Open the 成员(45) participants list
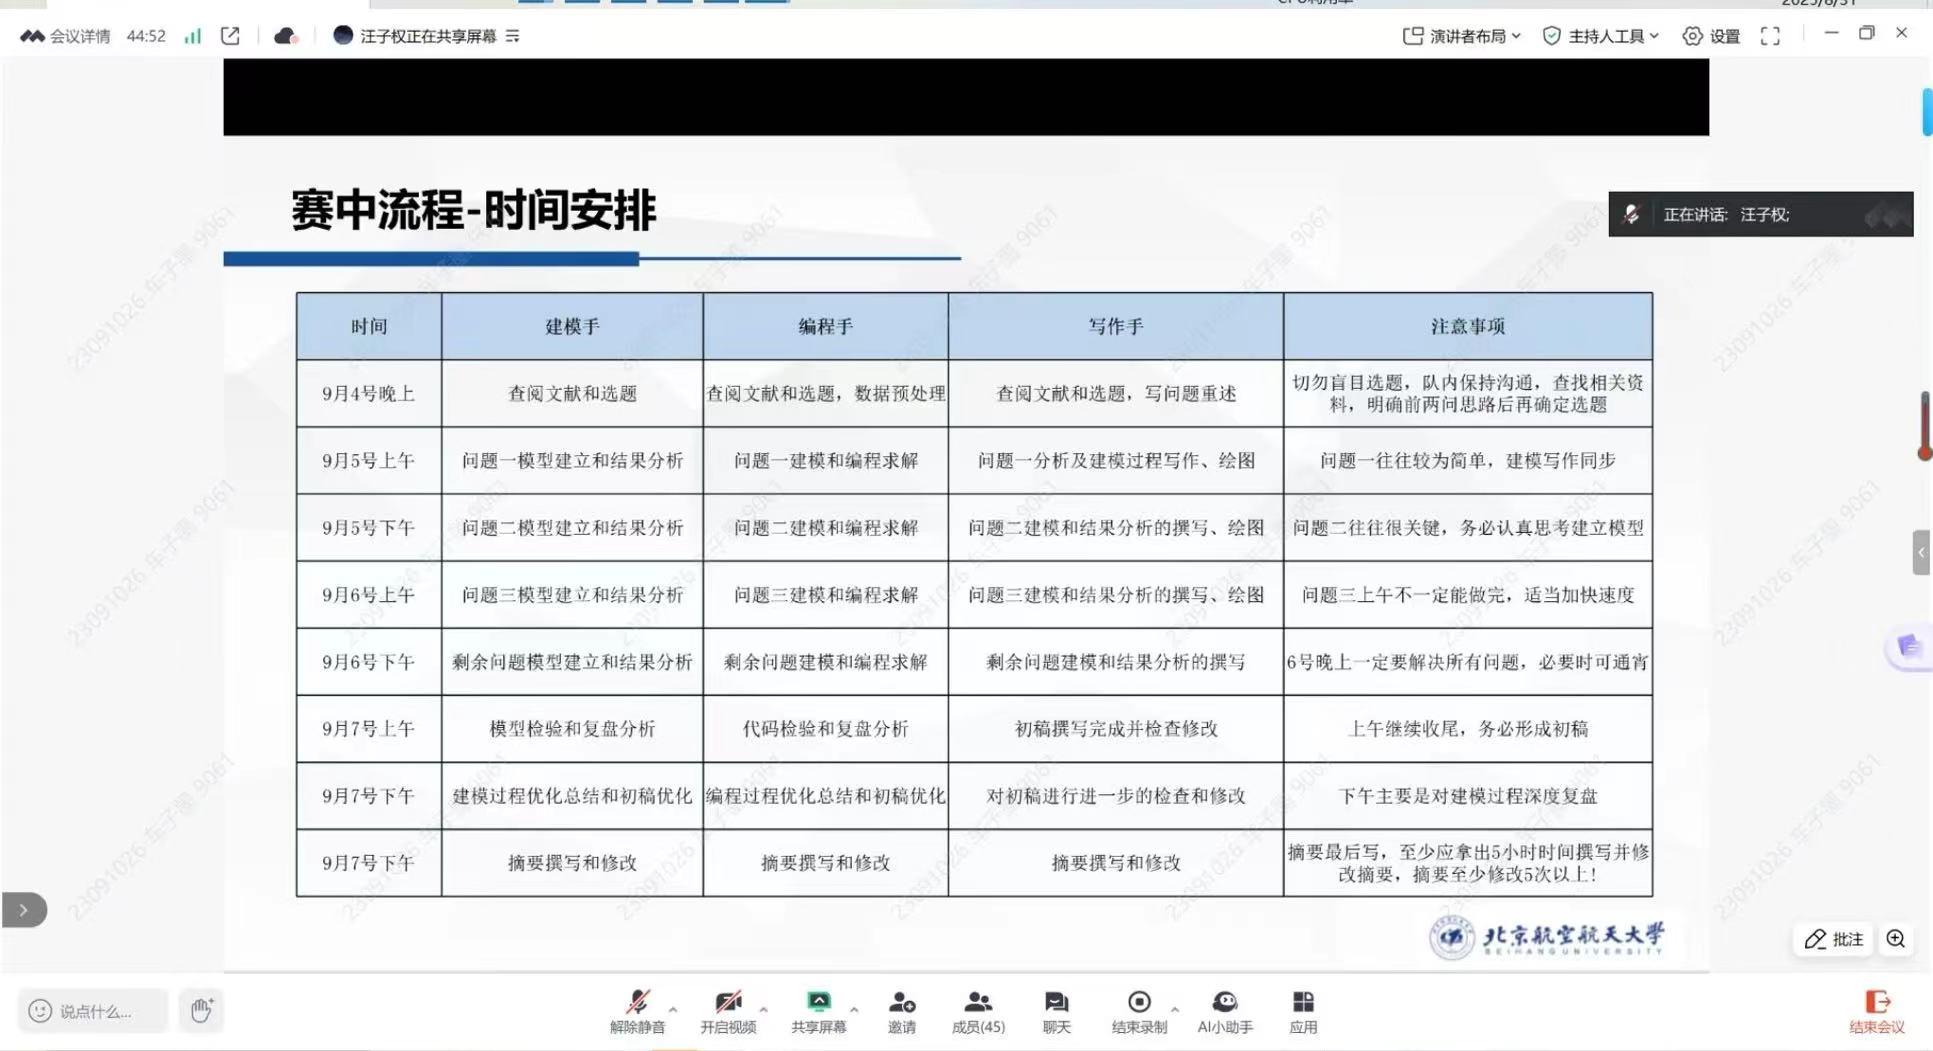This screenshot has width=1933, height=1051. click(977, 1011)
